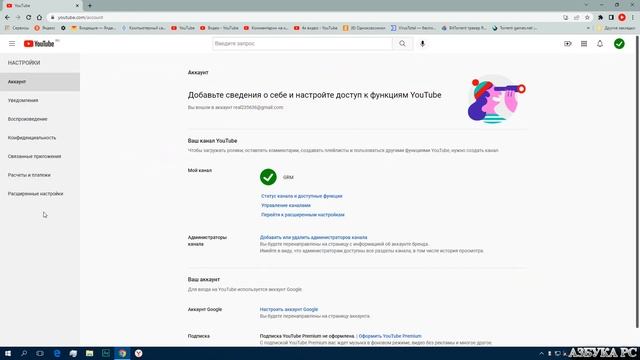The height and width of the screenshot is (360, 640).
Task: Open the first YouTube bookmark in bookmarks bar
Action: [183, 28]
